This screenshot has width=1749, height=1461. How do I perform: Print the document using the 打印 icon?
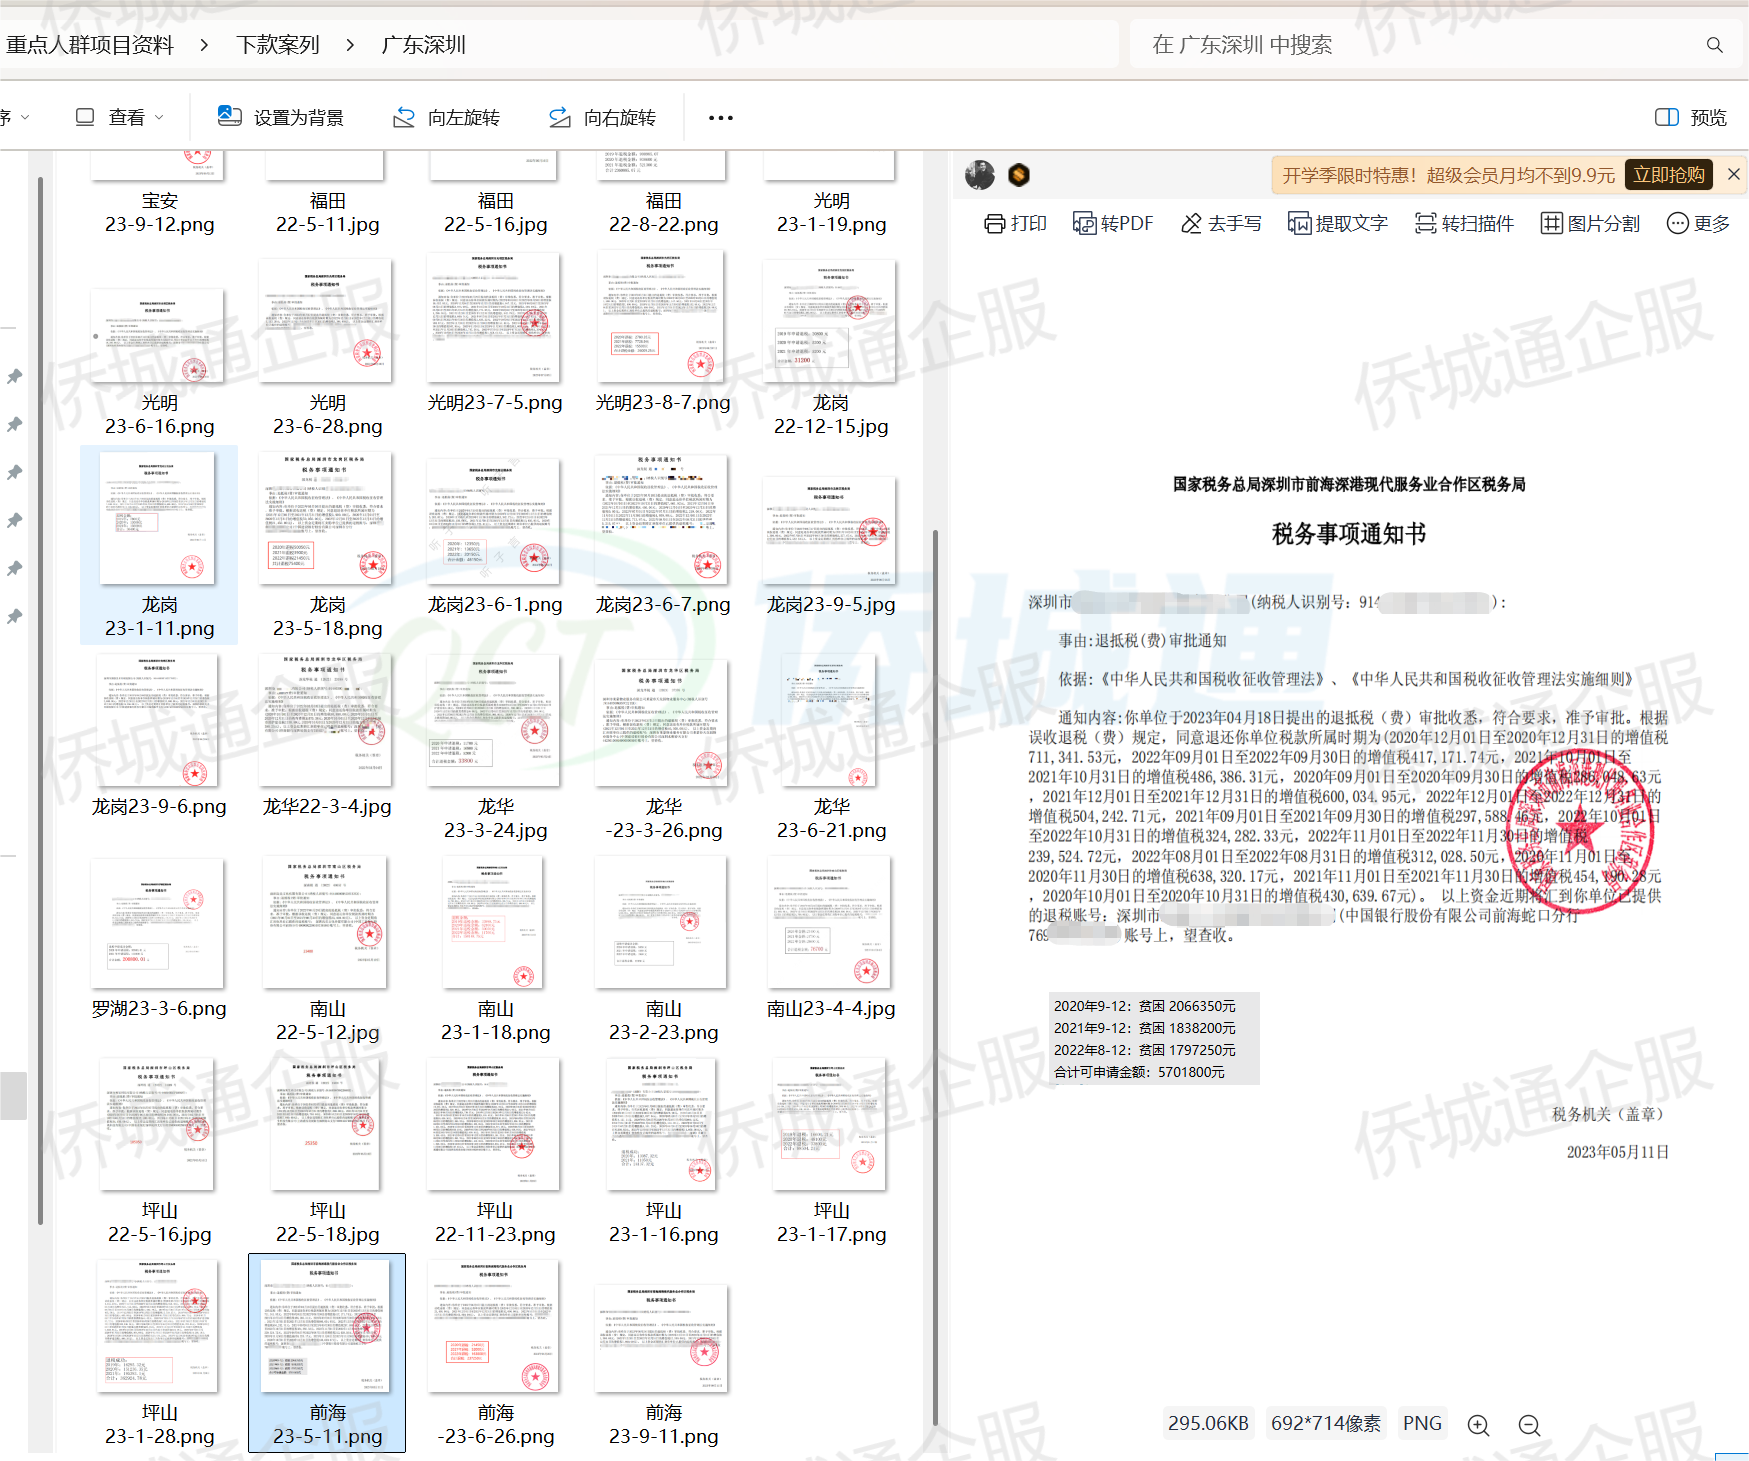tap(1014, 223)
